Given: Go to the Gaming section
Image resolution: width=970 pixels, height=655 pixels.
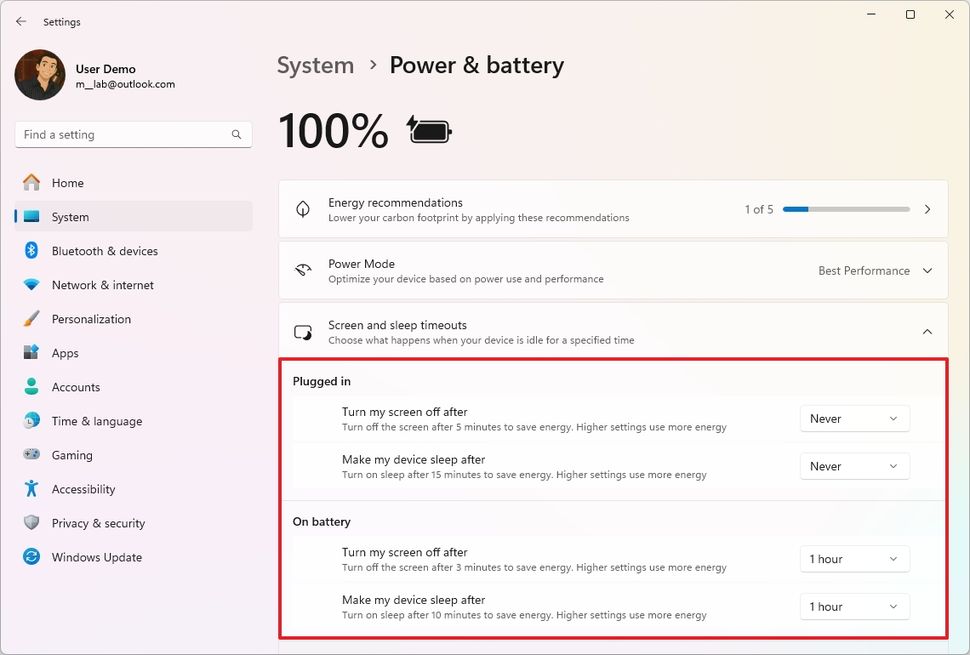Looking at the screenshot, I should [x=72, y=455].
